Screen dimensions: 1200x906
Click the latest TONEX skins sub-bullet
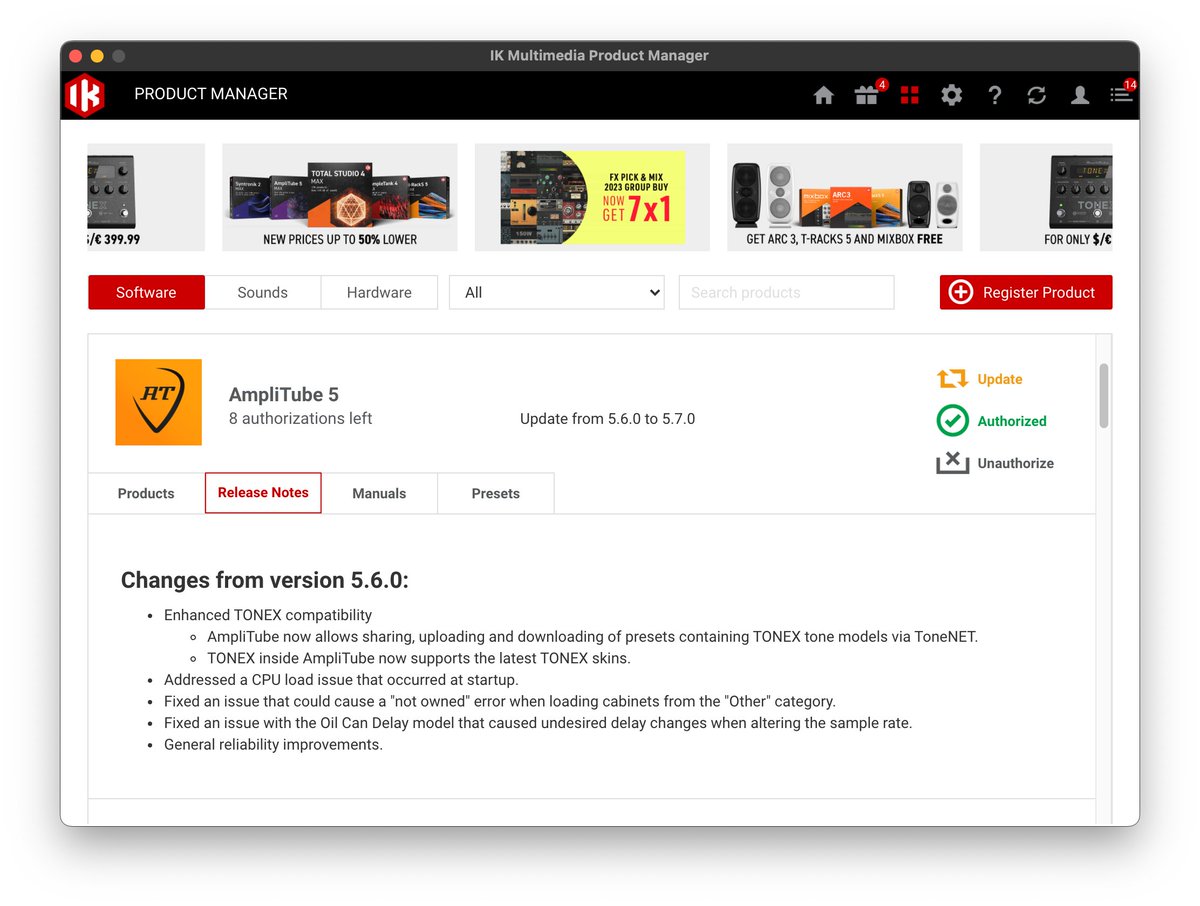coord(419,658)
